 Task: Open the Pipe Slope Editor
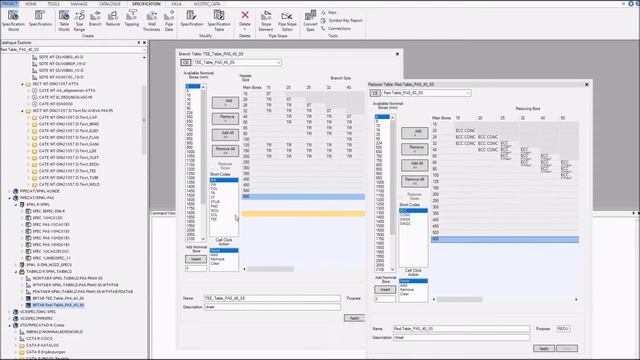[x=287, y=20]
